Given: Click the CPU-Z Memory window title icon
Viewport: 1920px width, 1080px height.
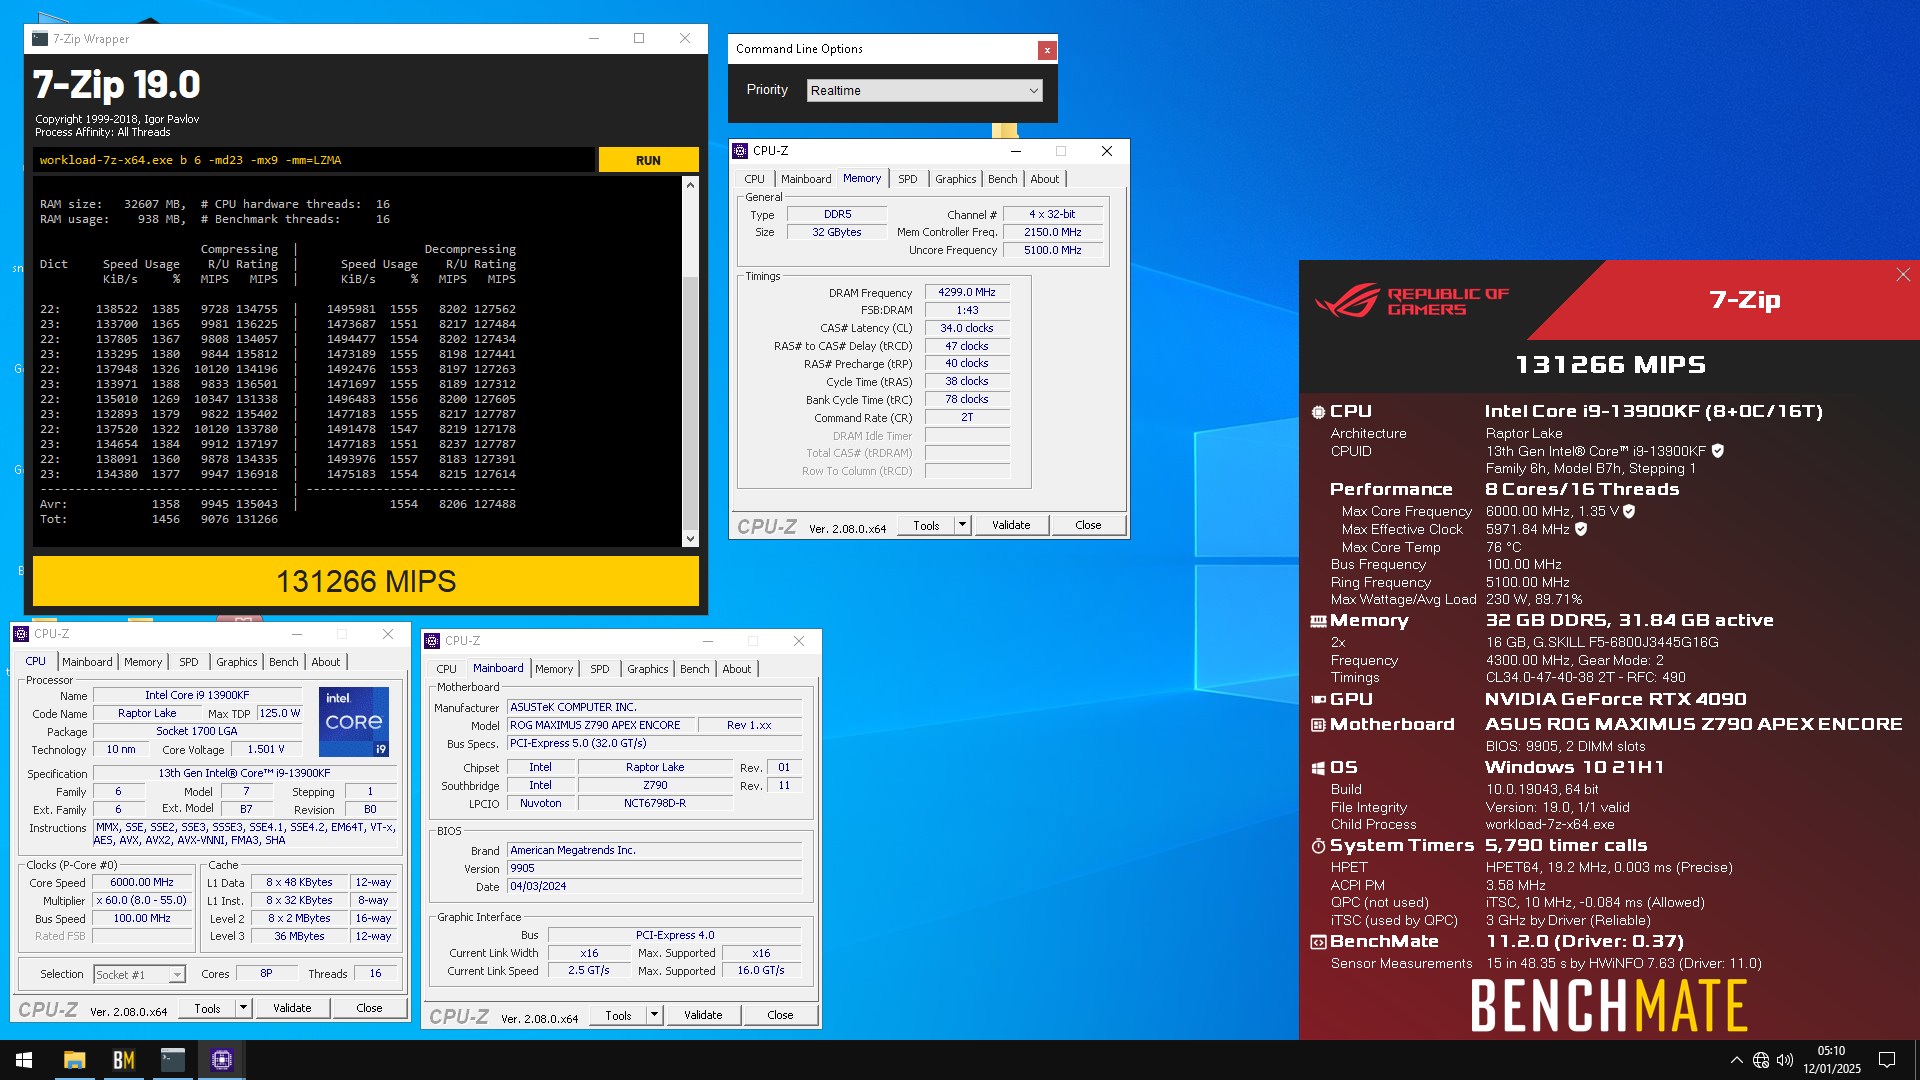Looking at the screenshot, I should point(740,151).
